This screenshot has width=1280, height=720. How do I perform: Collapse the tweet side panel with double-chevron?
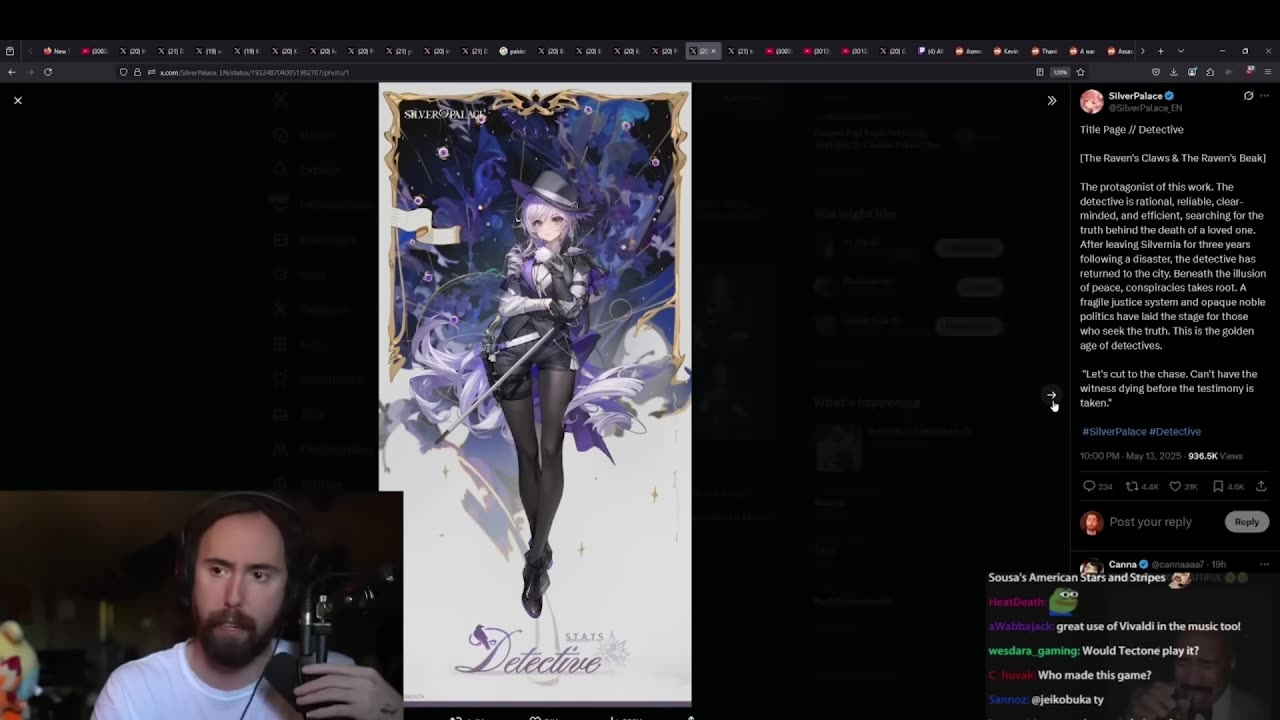pos(1051,100)
